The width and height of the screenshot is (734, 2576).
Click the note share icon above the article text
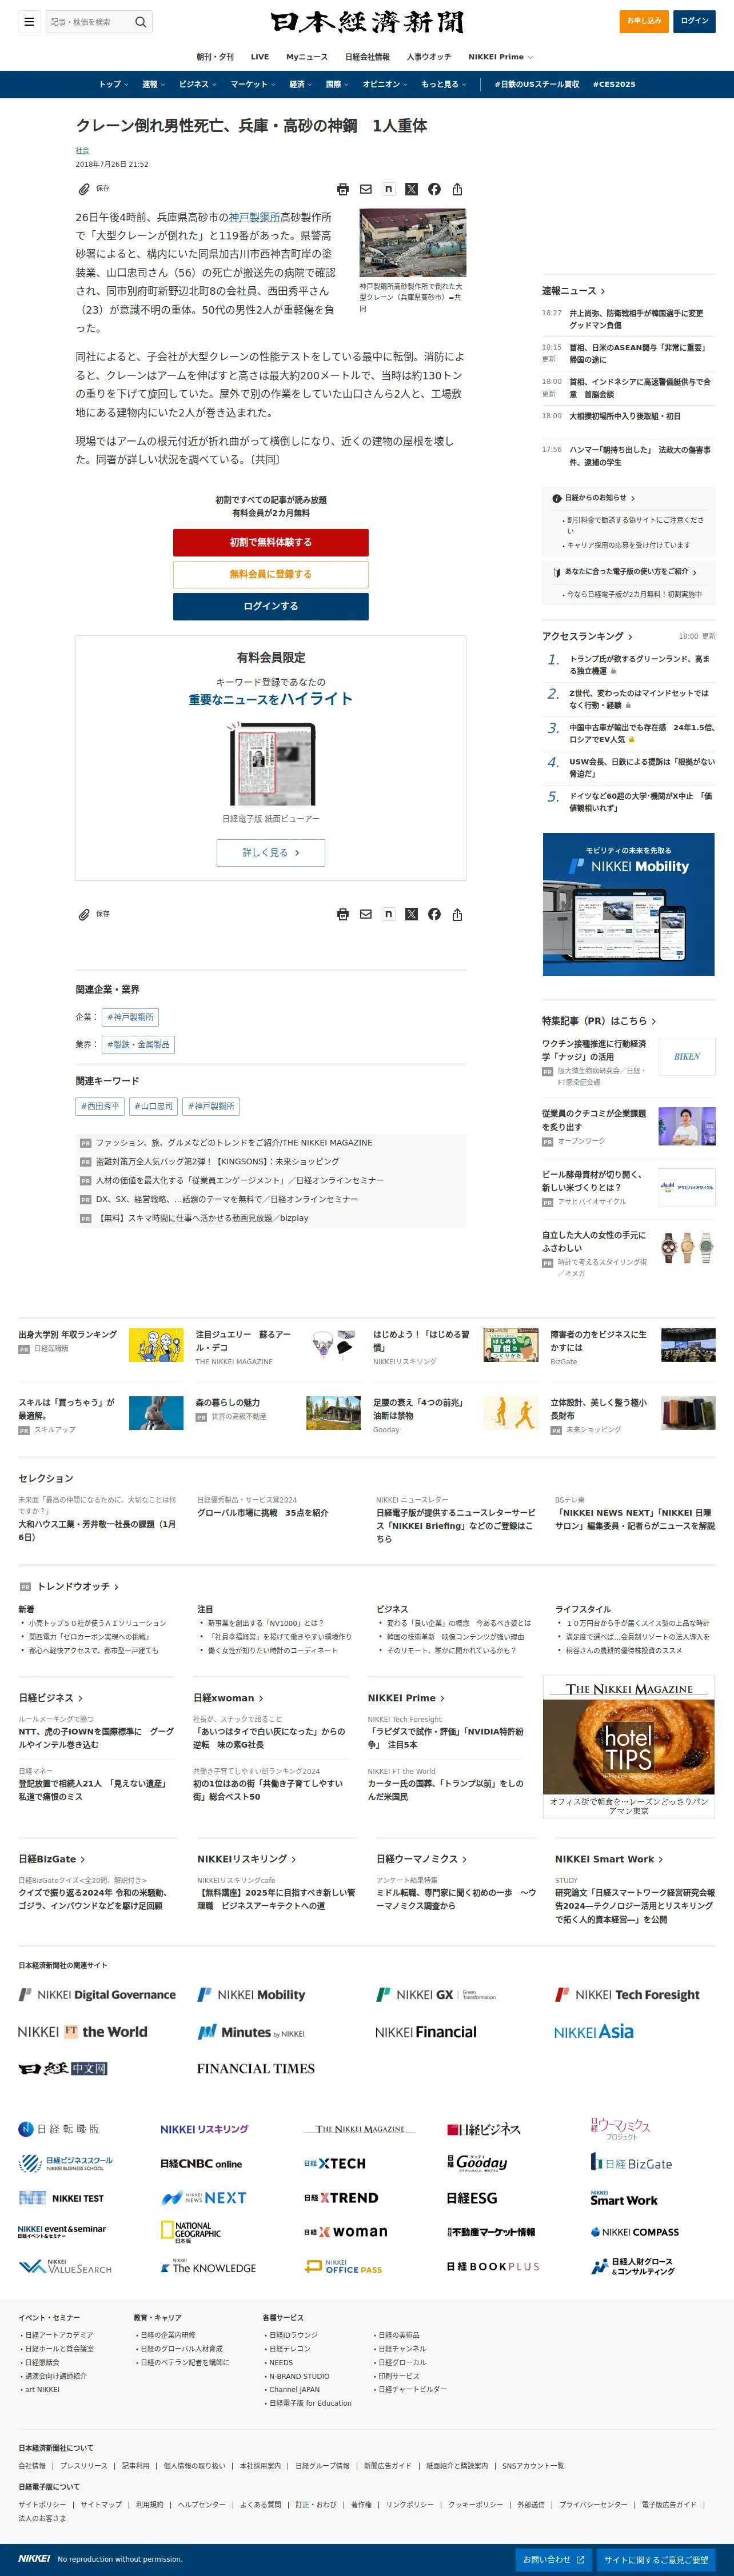388,189
